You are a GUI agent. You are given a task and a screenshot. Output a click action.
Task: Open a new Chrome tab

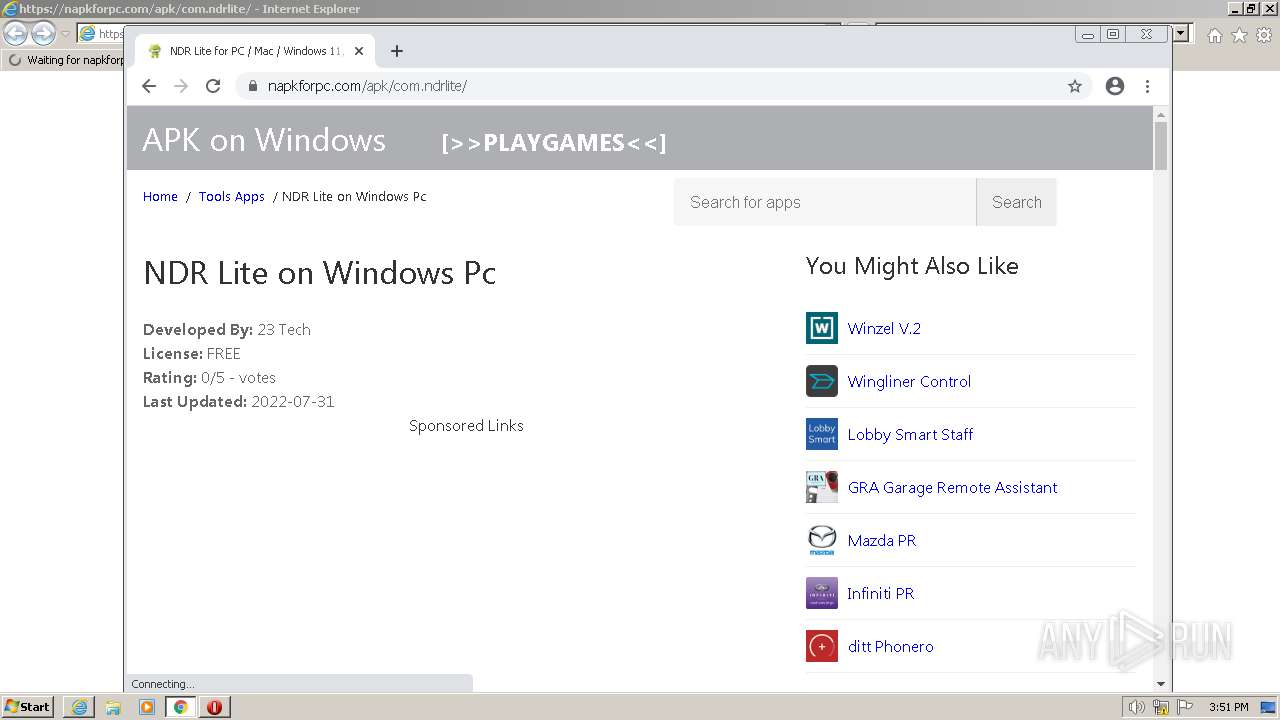(397, 51)
